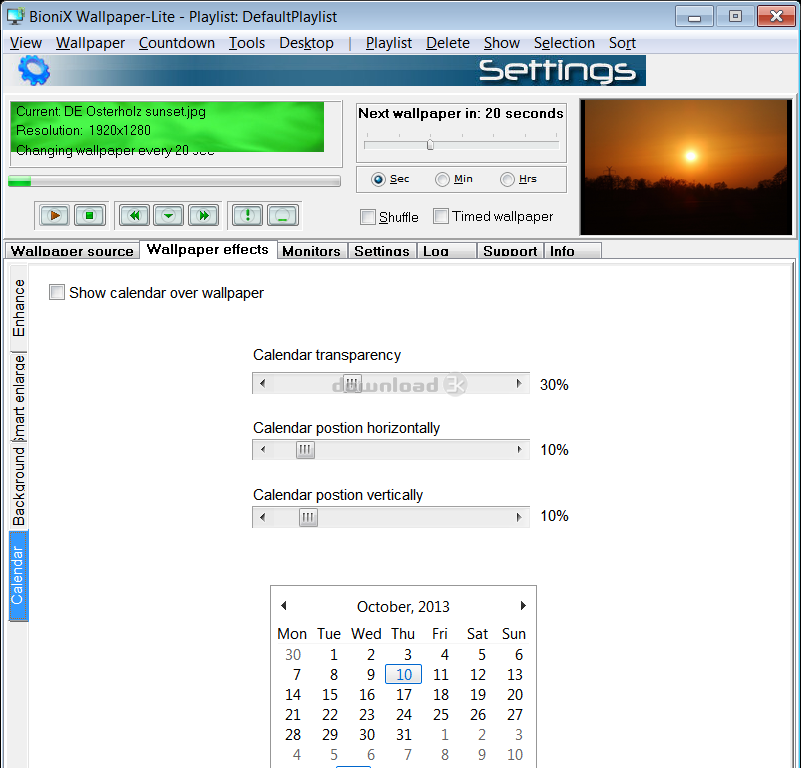Click the green current wallpaper info panel
The height and width of the screenshot is (768, 801).
click(x=167, y=127)
